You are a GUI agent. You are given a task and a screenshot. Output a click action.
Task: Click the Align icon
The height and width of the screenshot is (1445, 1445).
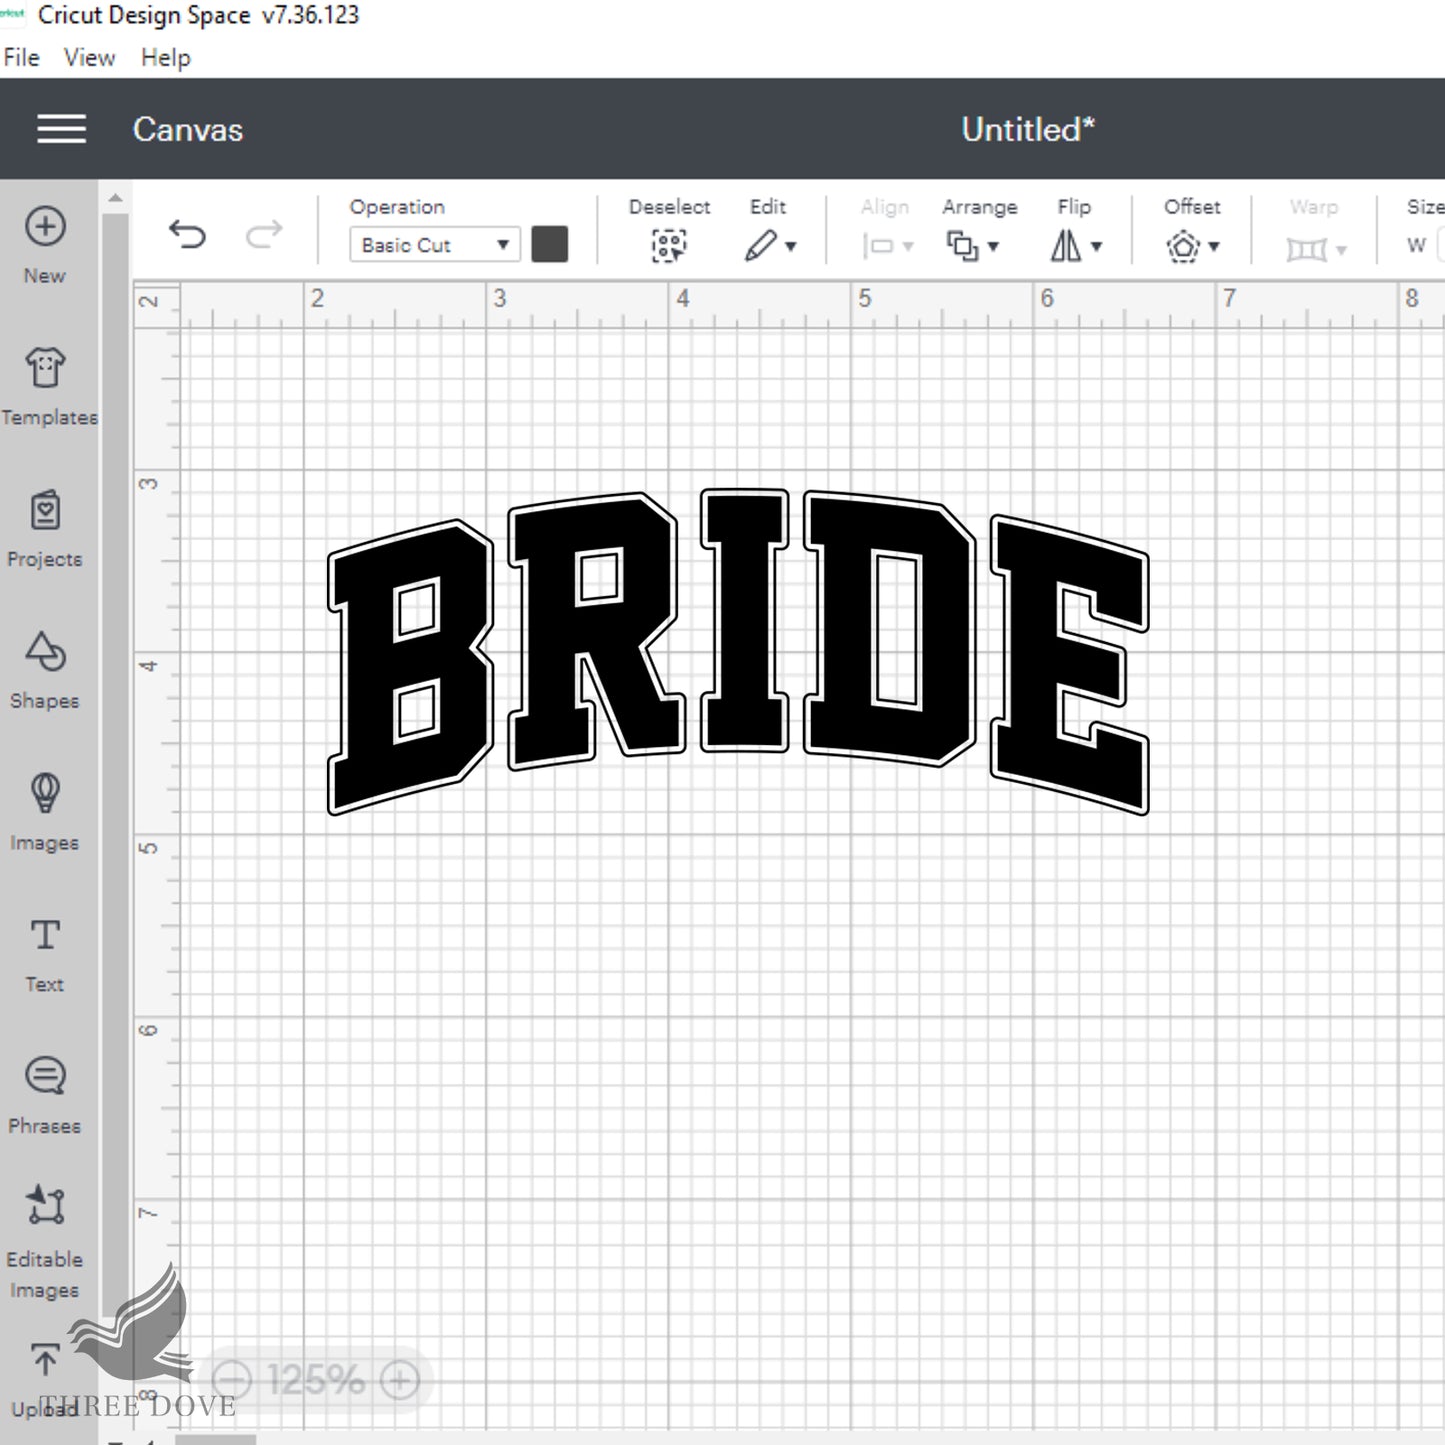[877, 246]
